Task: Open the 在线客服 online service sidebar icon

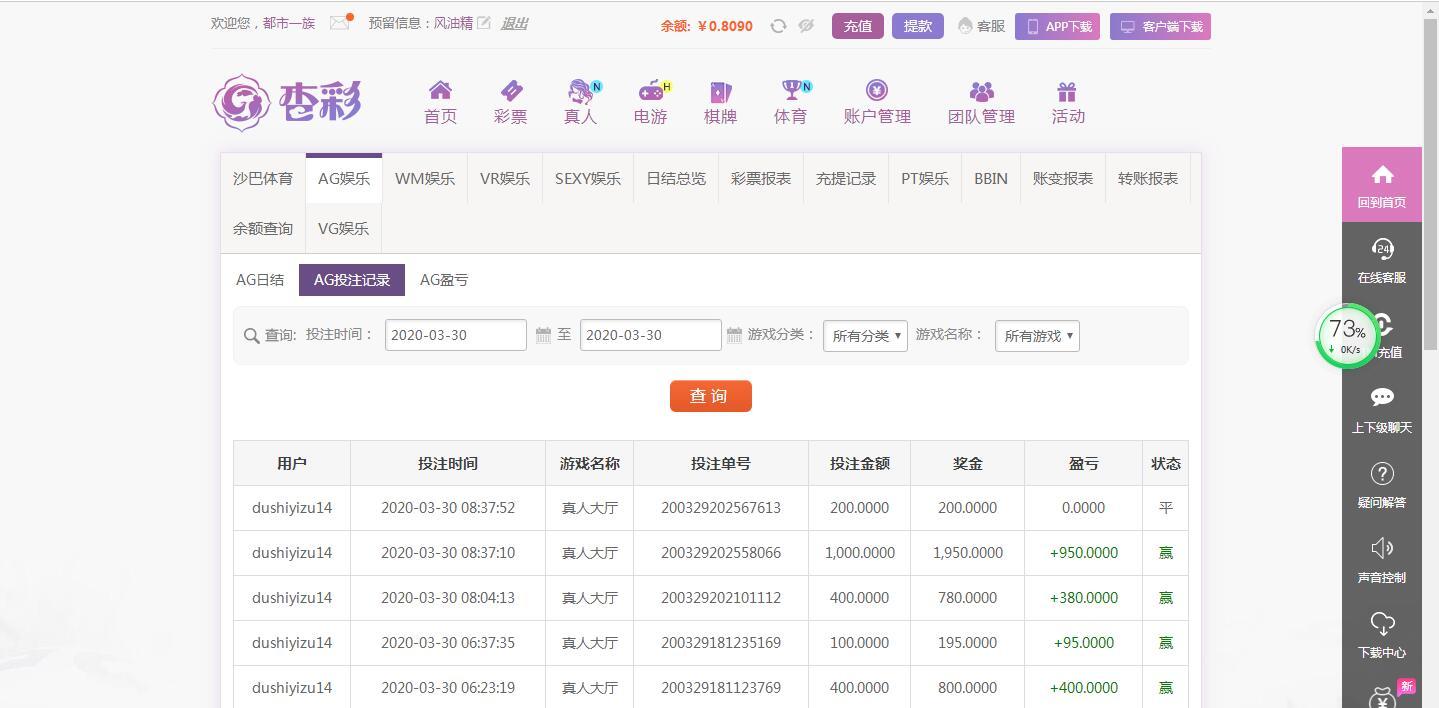Action: tap(1381, 250)
